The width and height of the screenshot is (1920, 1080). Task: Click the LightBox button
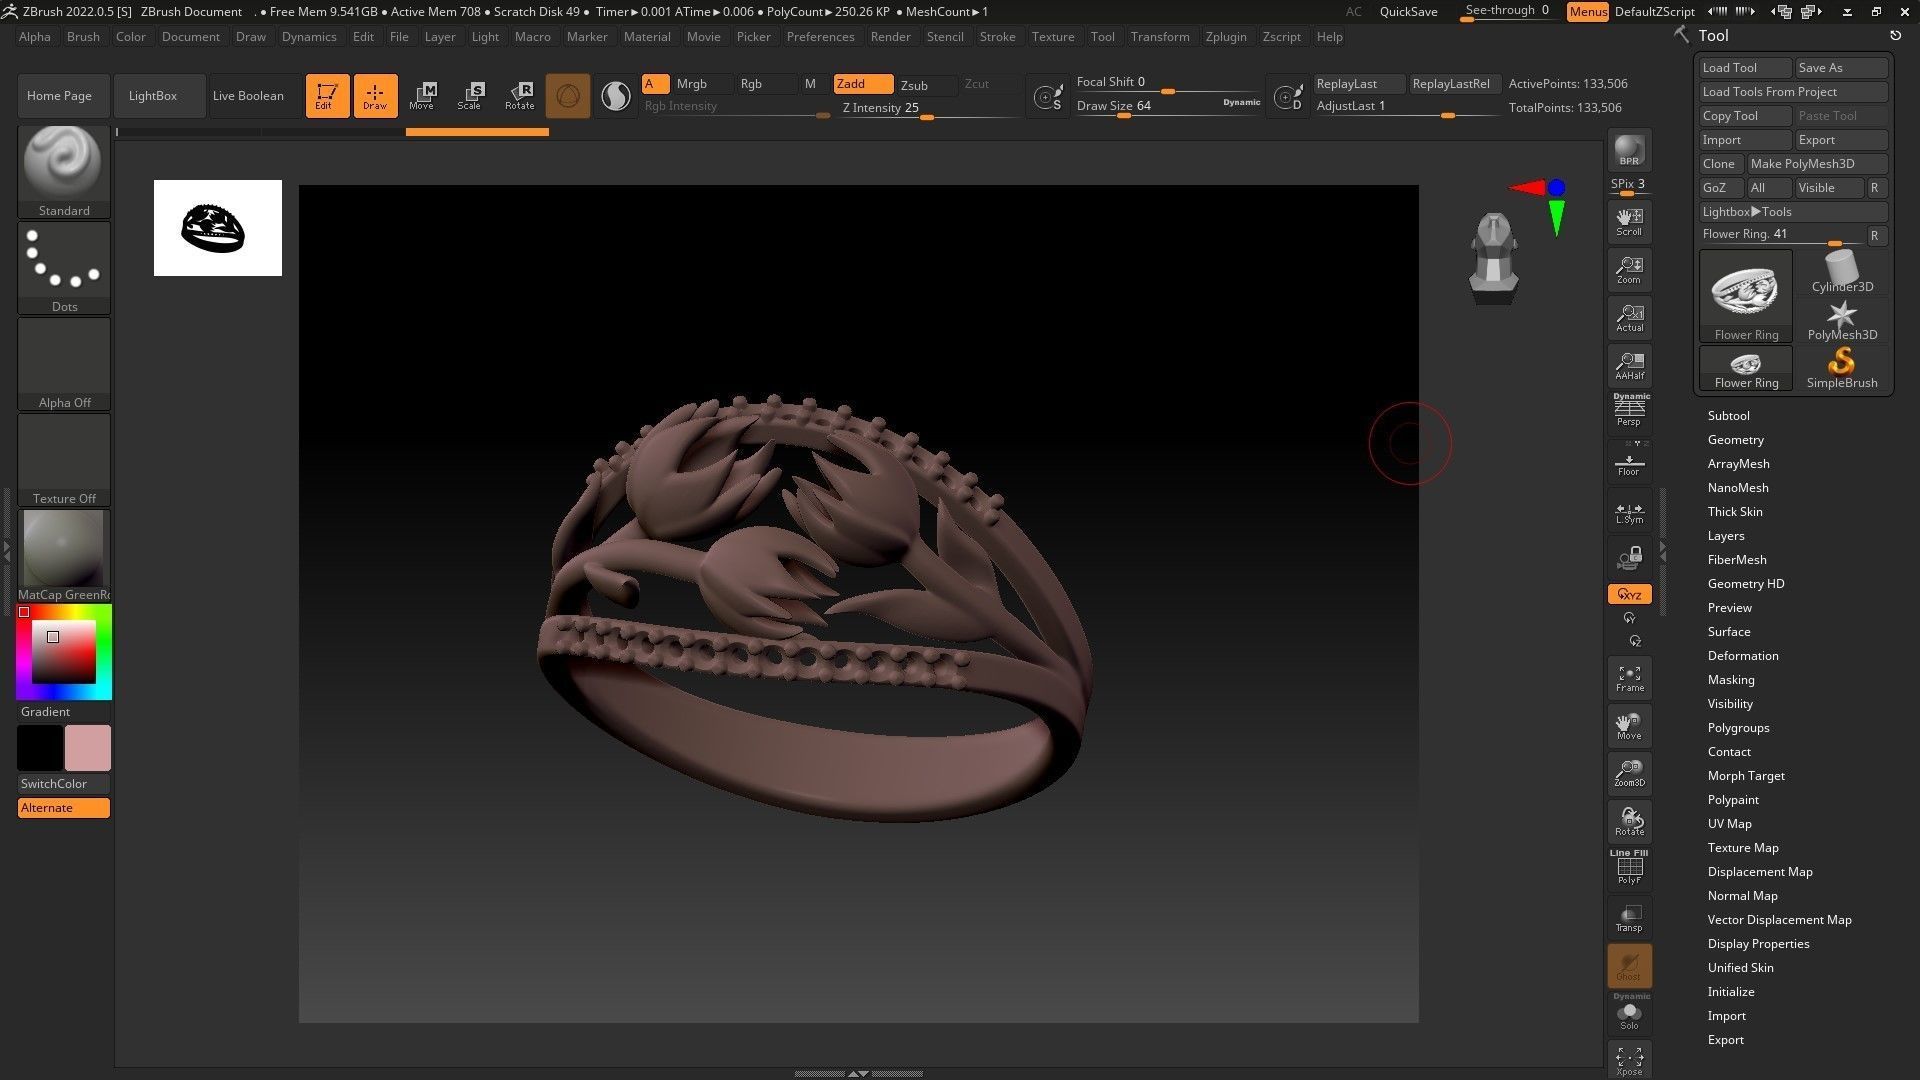click(x=159, y=95)
